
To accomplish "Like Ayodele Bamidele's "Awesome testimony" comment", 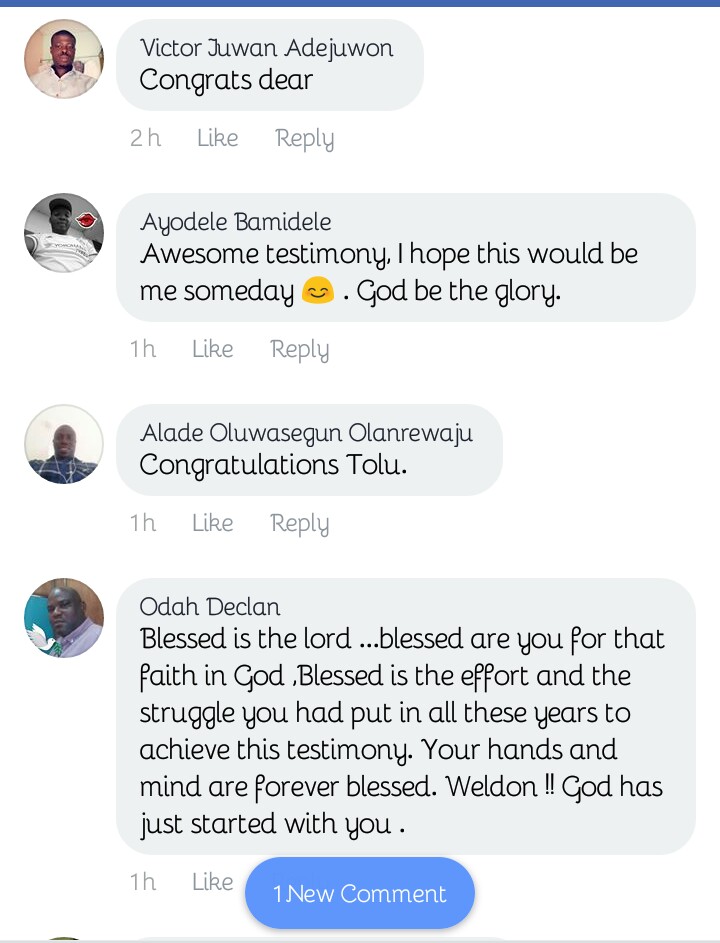I will [x=212, y=349].
